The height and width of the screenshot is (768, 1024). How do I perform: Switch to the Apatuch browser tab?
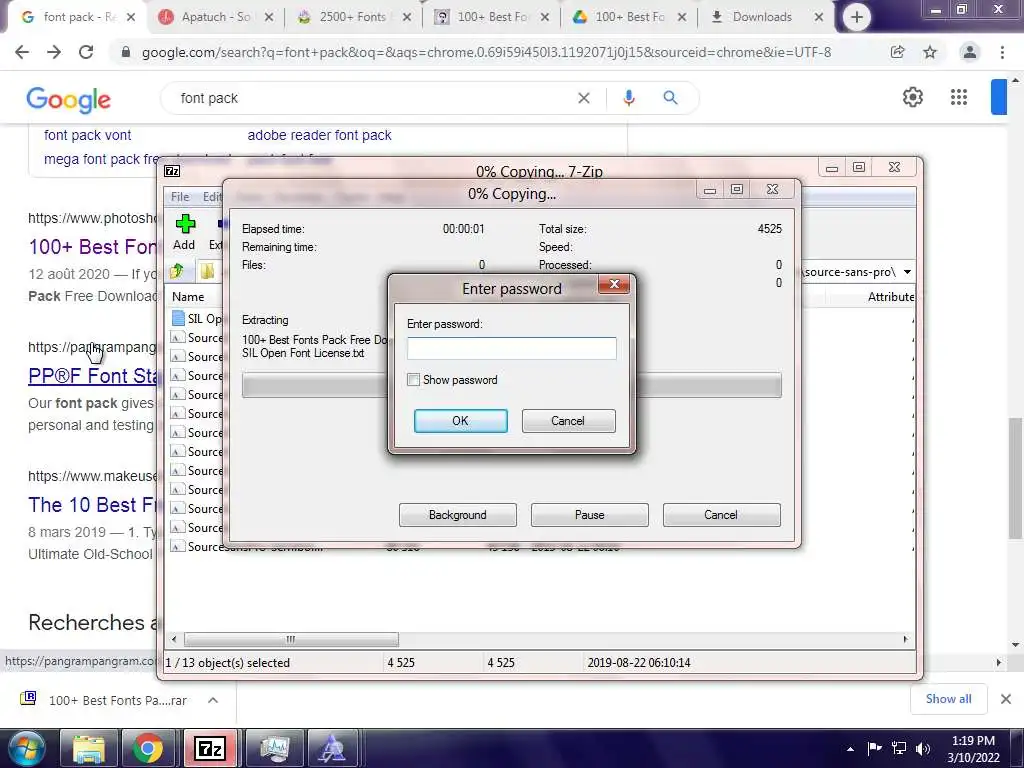click(x=216, y=17)
